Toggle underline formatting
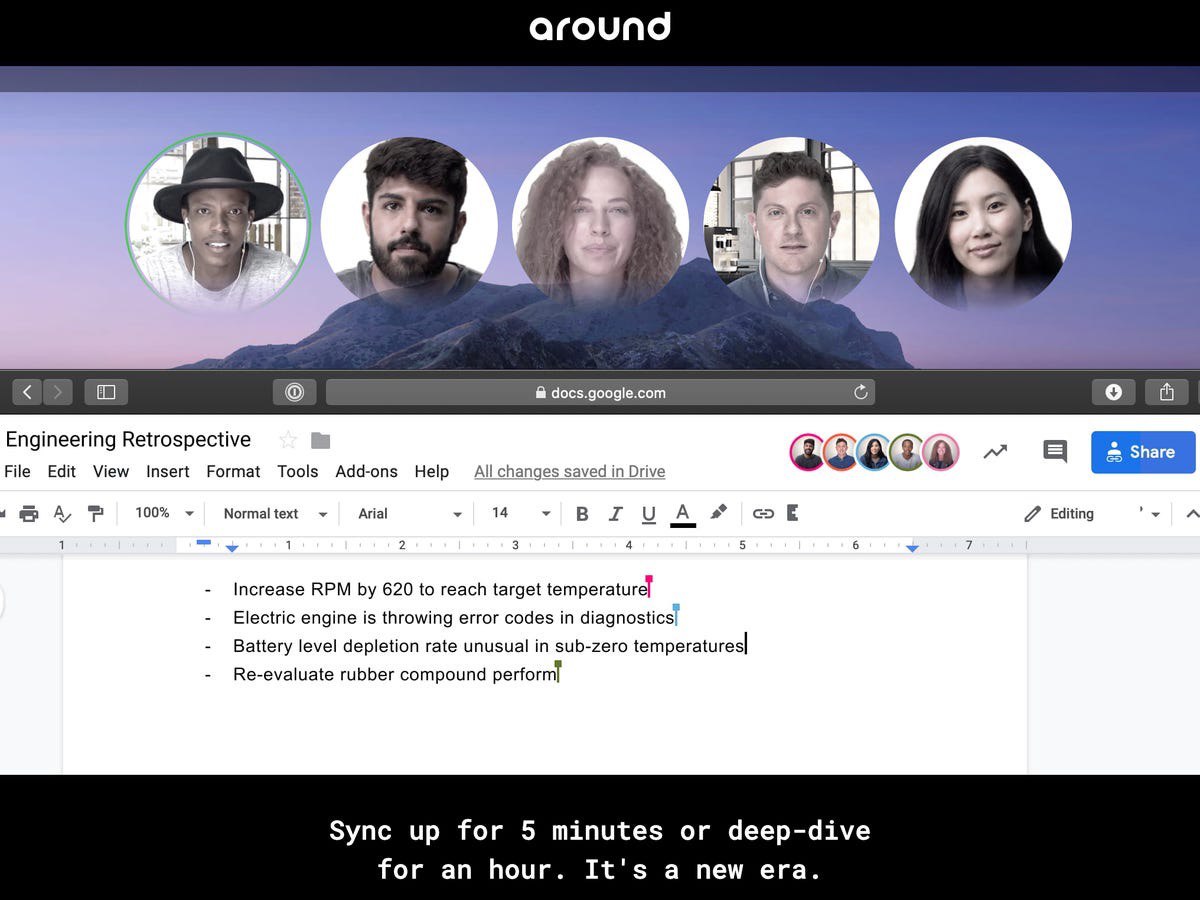This screenshot has width=1200, height=900. point(649,514)
